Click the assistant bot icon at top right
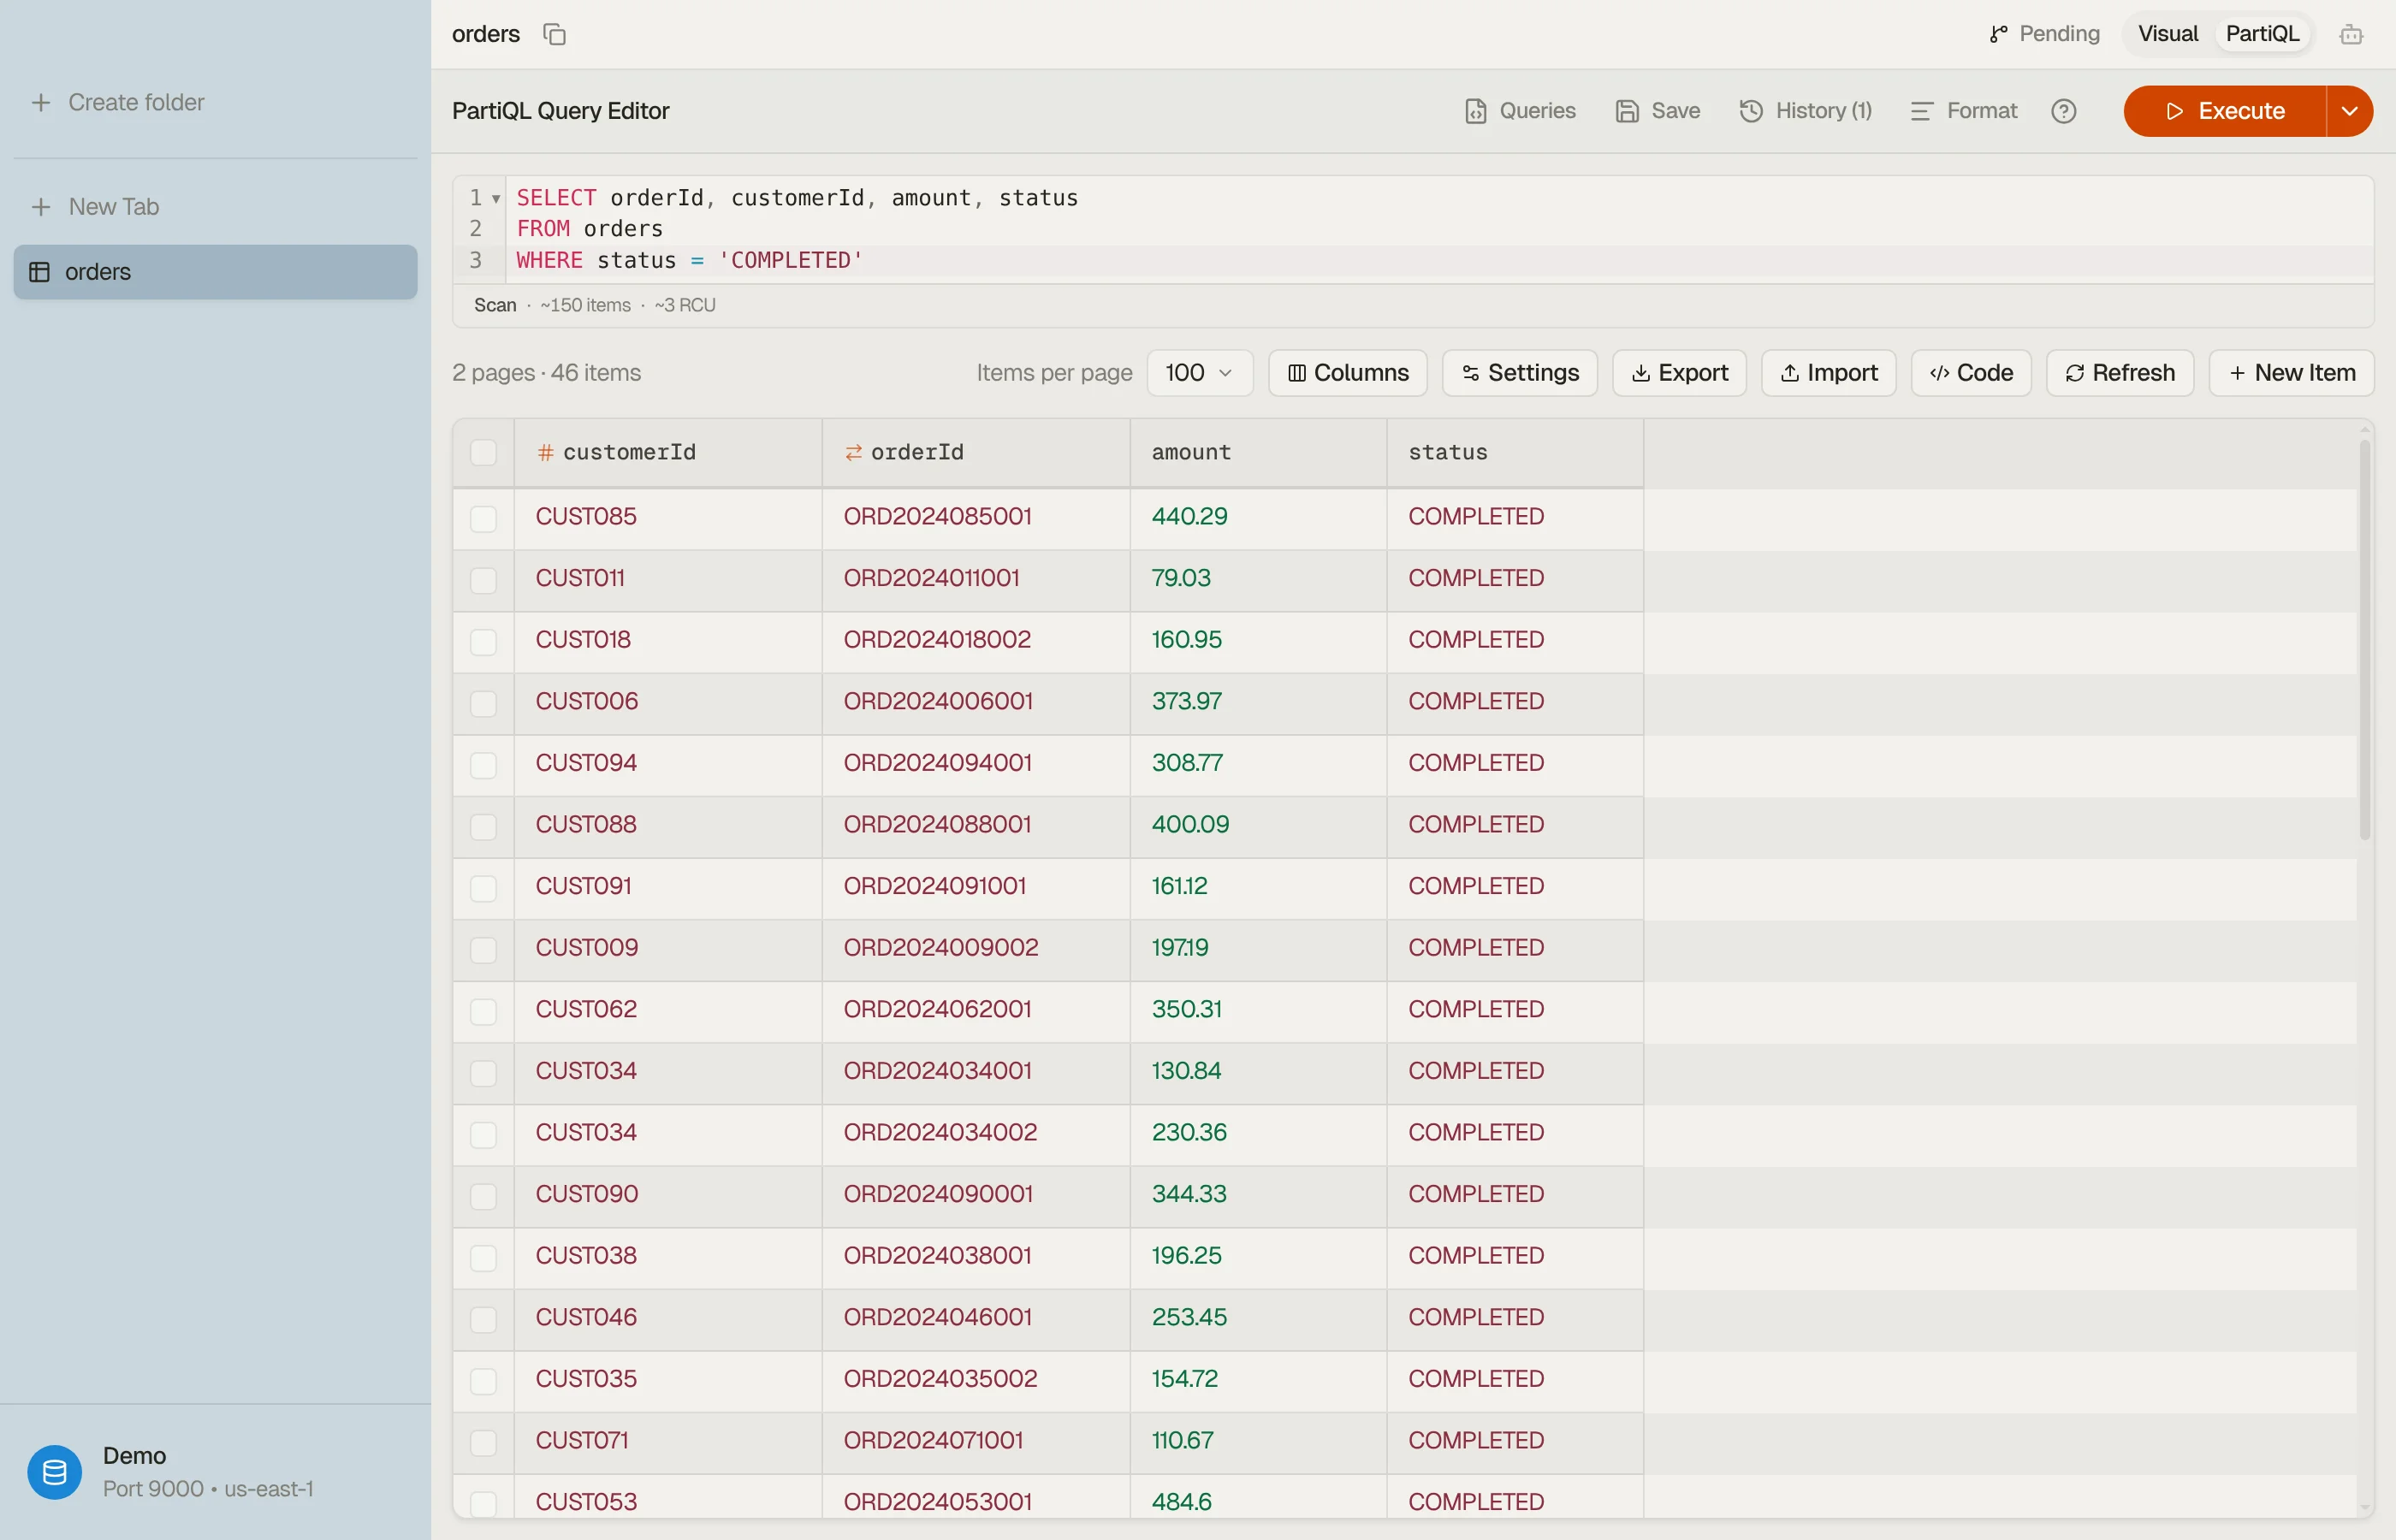Image resolution: width=2396 pixels, height=1540 pixels. click(2351, 35)
